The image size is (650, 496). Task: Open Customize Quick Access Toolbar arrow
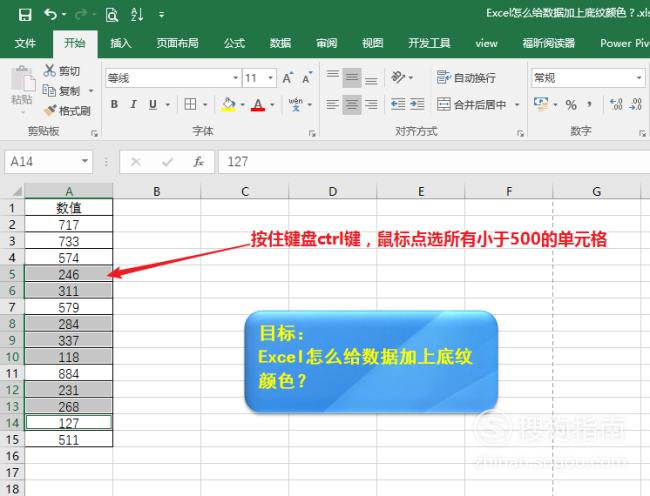click(x=162, y=15)
